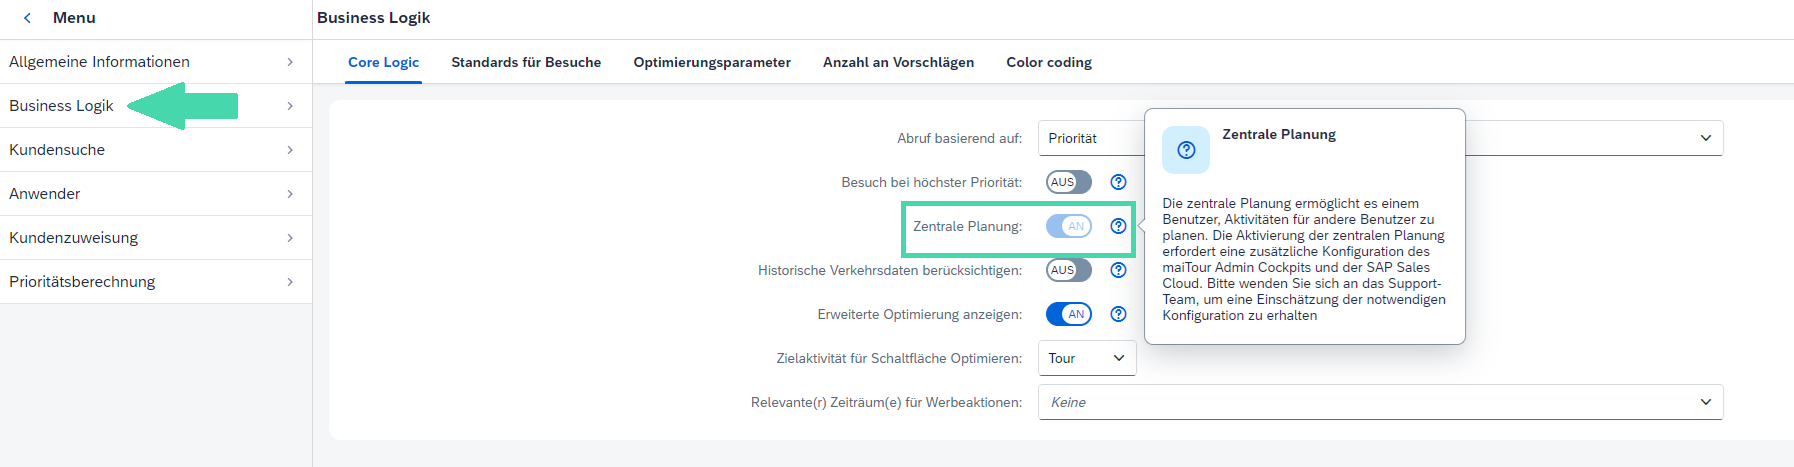Image resolution: width=1794 pixels, height=467 pixels.
Task: Enable Besuch bei höchster Priorität switch
Action: [x=1069, y=182]
